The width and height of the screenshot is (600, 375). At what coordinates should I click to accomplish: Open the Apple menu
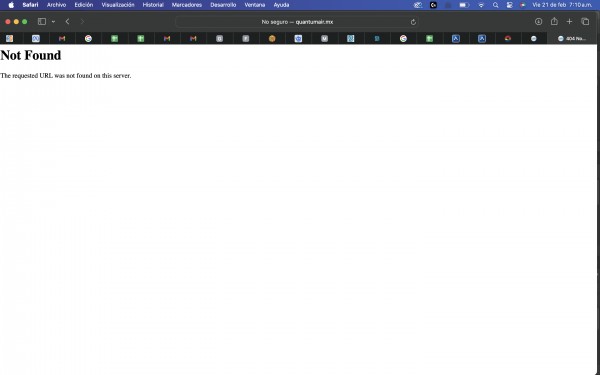pyautogui.click(x=11, y=5)
